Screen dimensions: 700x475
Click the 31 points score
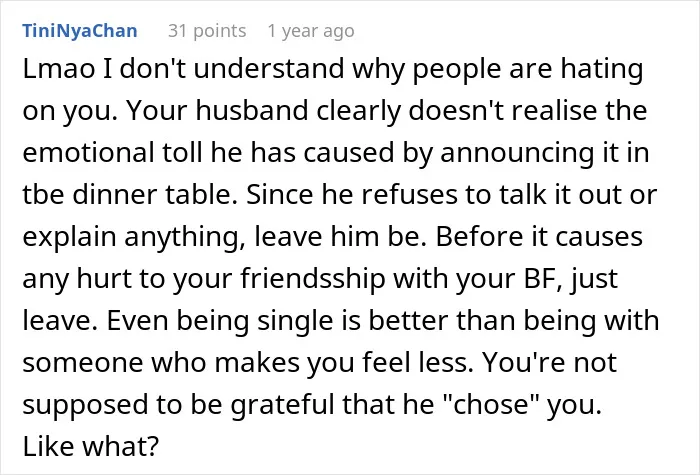pos(207,31)
